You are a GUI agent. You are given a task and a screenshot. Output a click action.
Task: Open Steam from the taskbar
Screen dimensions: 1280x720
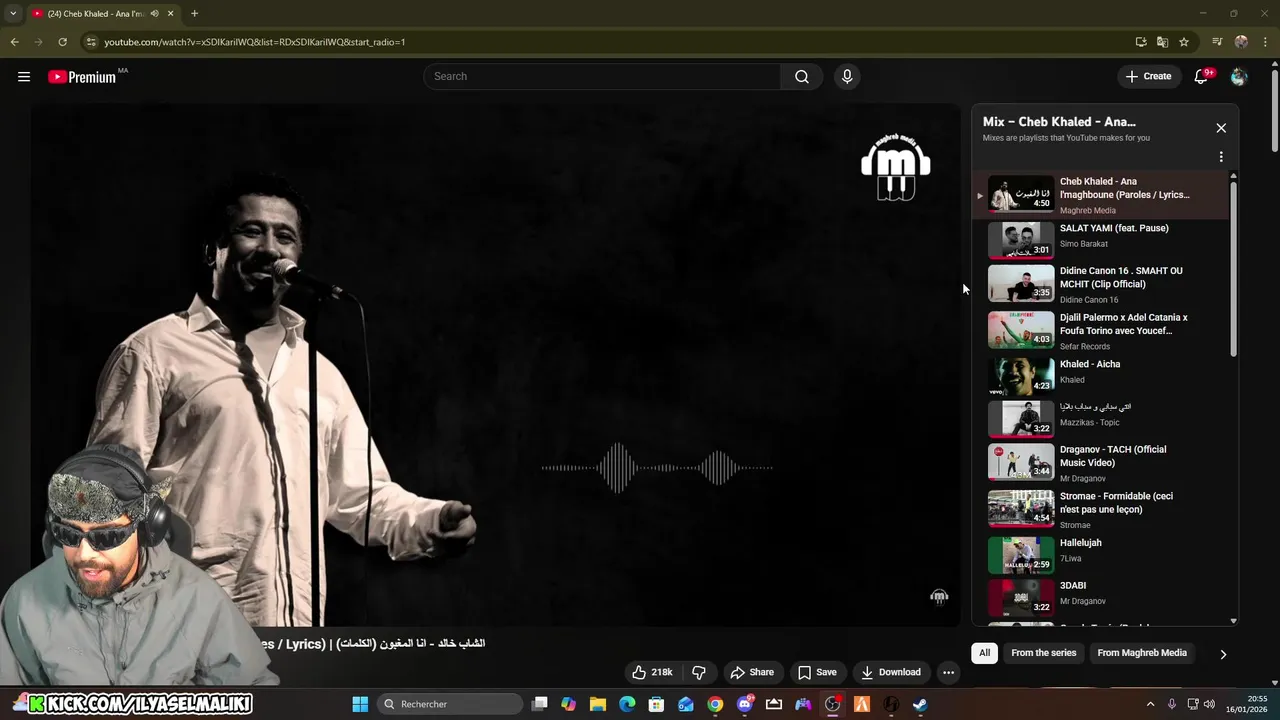click(x=920, y=704)
